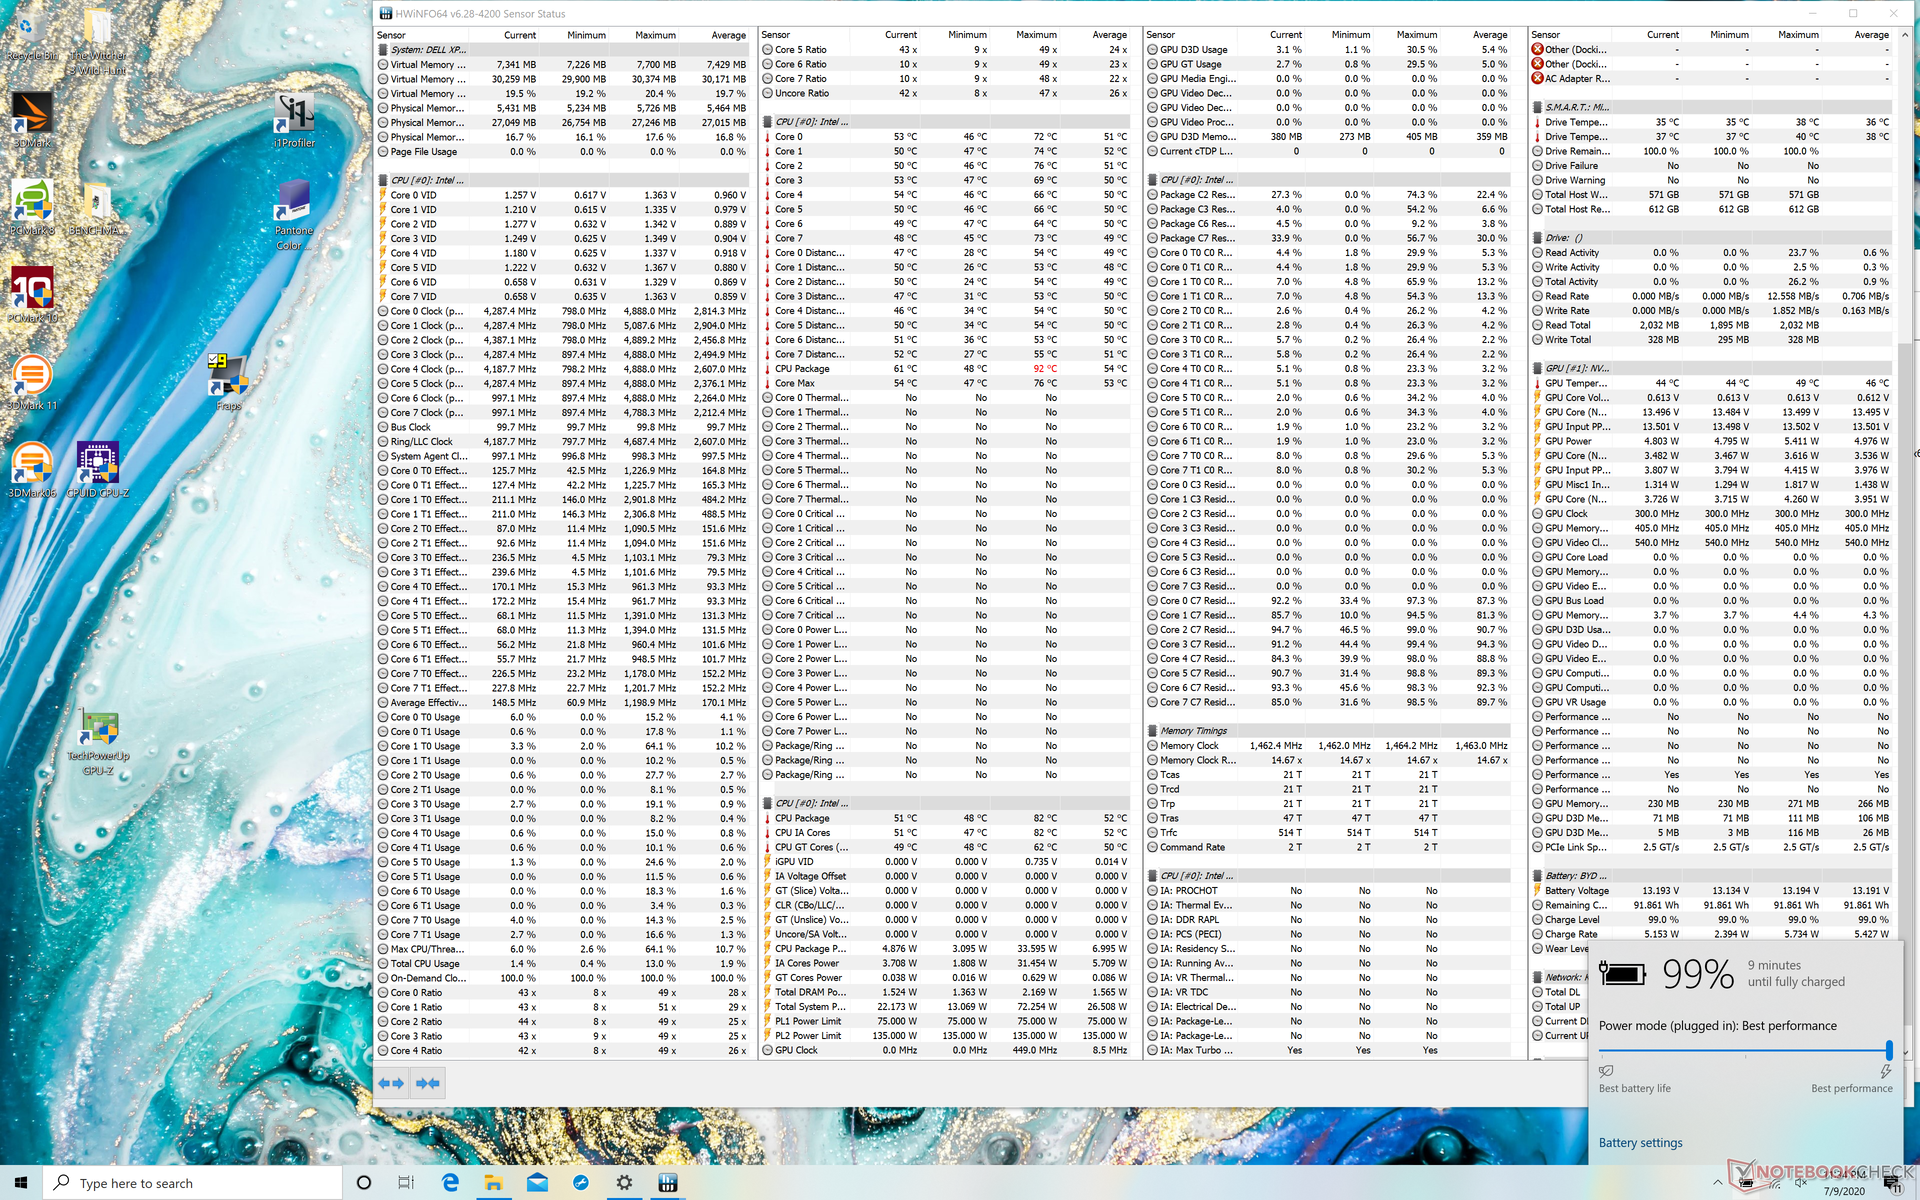Image resolution: width=1920 pixels, height=1200 pixels.
Task: Click in the Type here to search box
Action: tap(192, 1183)
